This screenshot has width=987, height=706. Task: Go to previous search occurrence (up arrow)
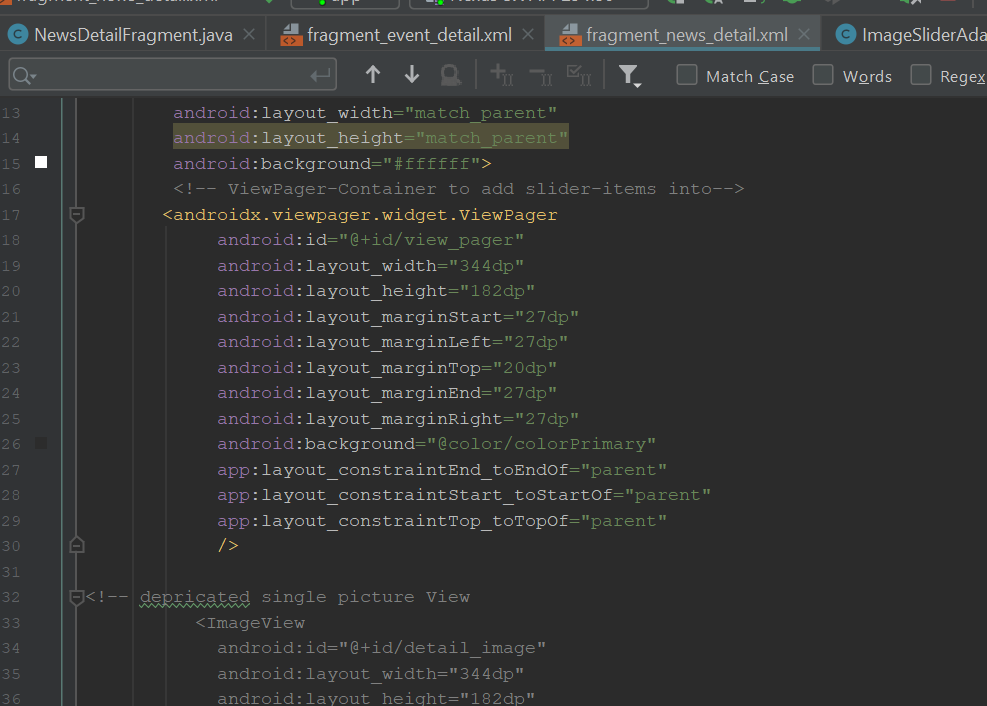point(373,75)
